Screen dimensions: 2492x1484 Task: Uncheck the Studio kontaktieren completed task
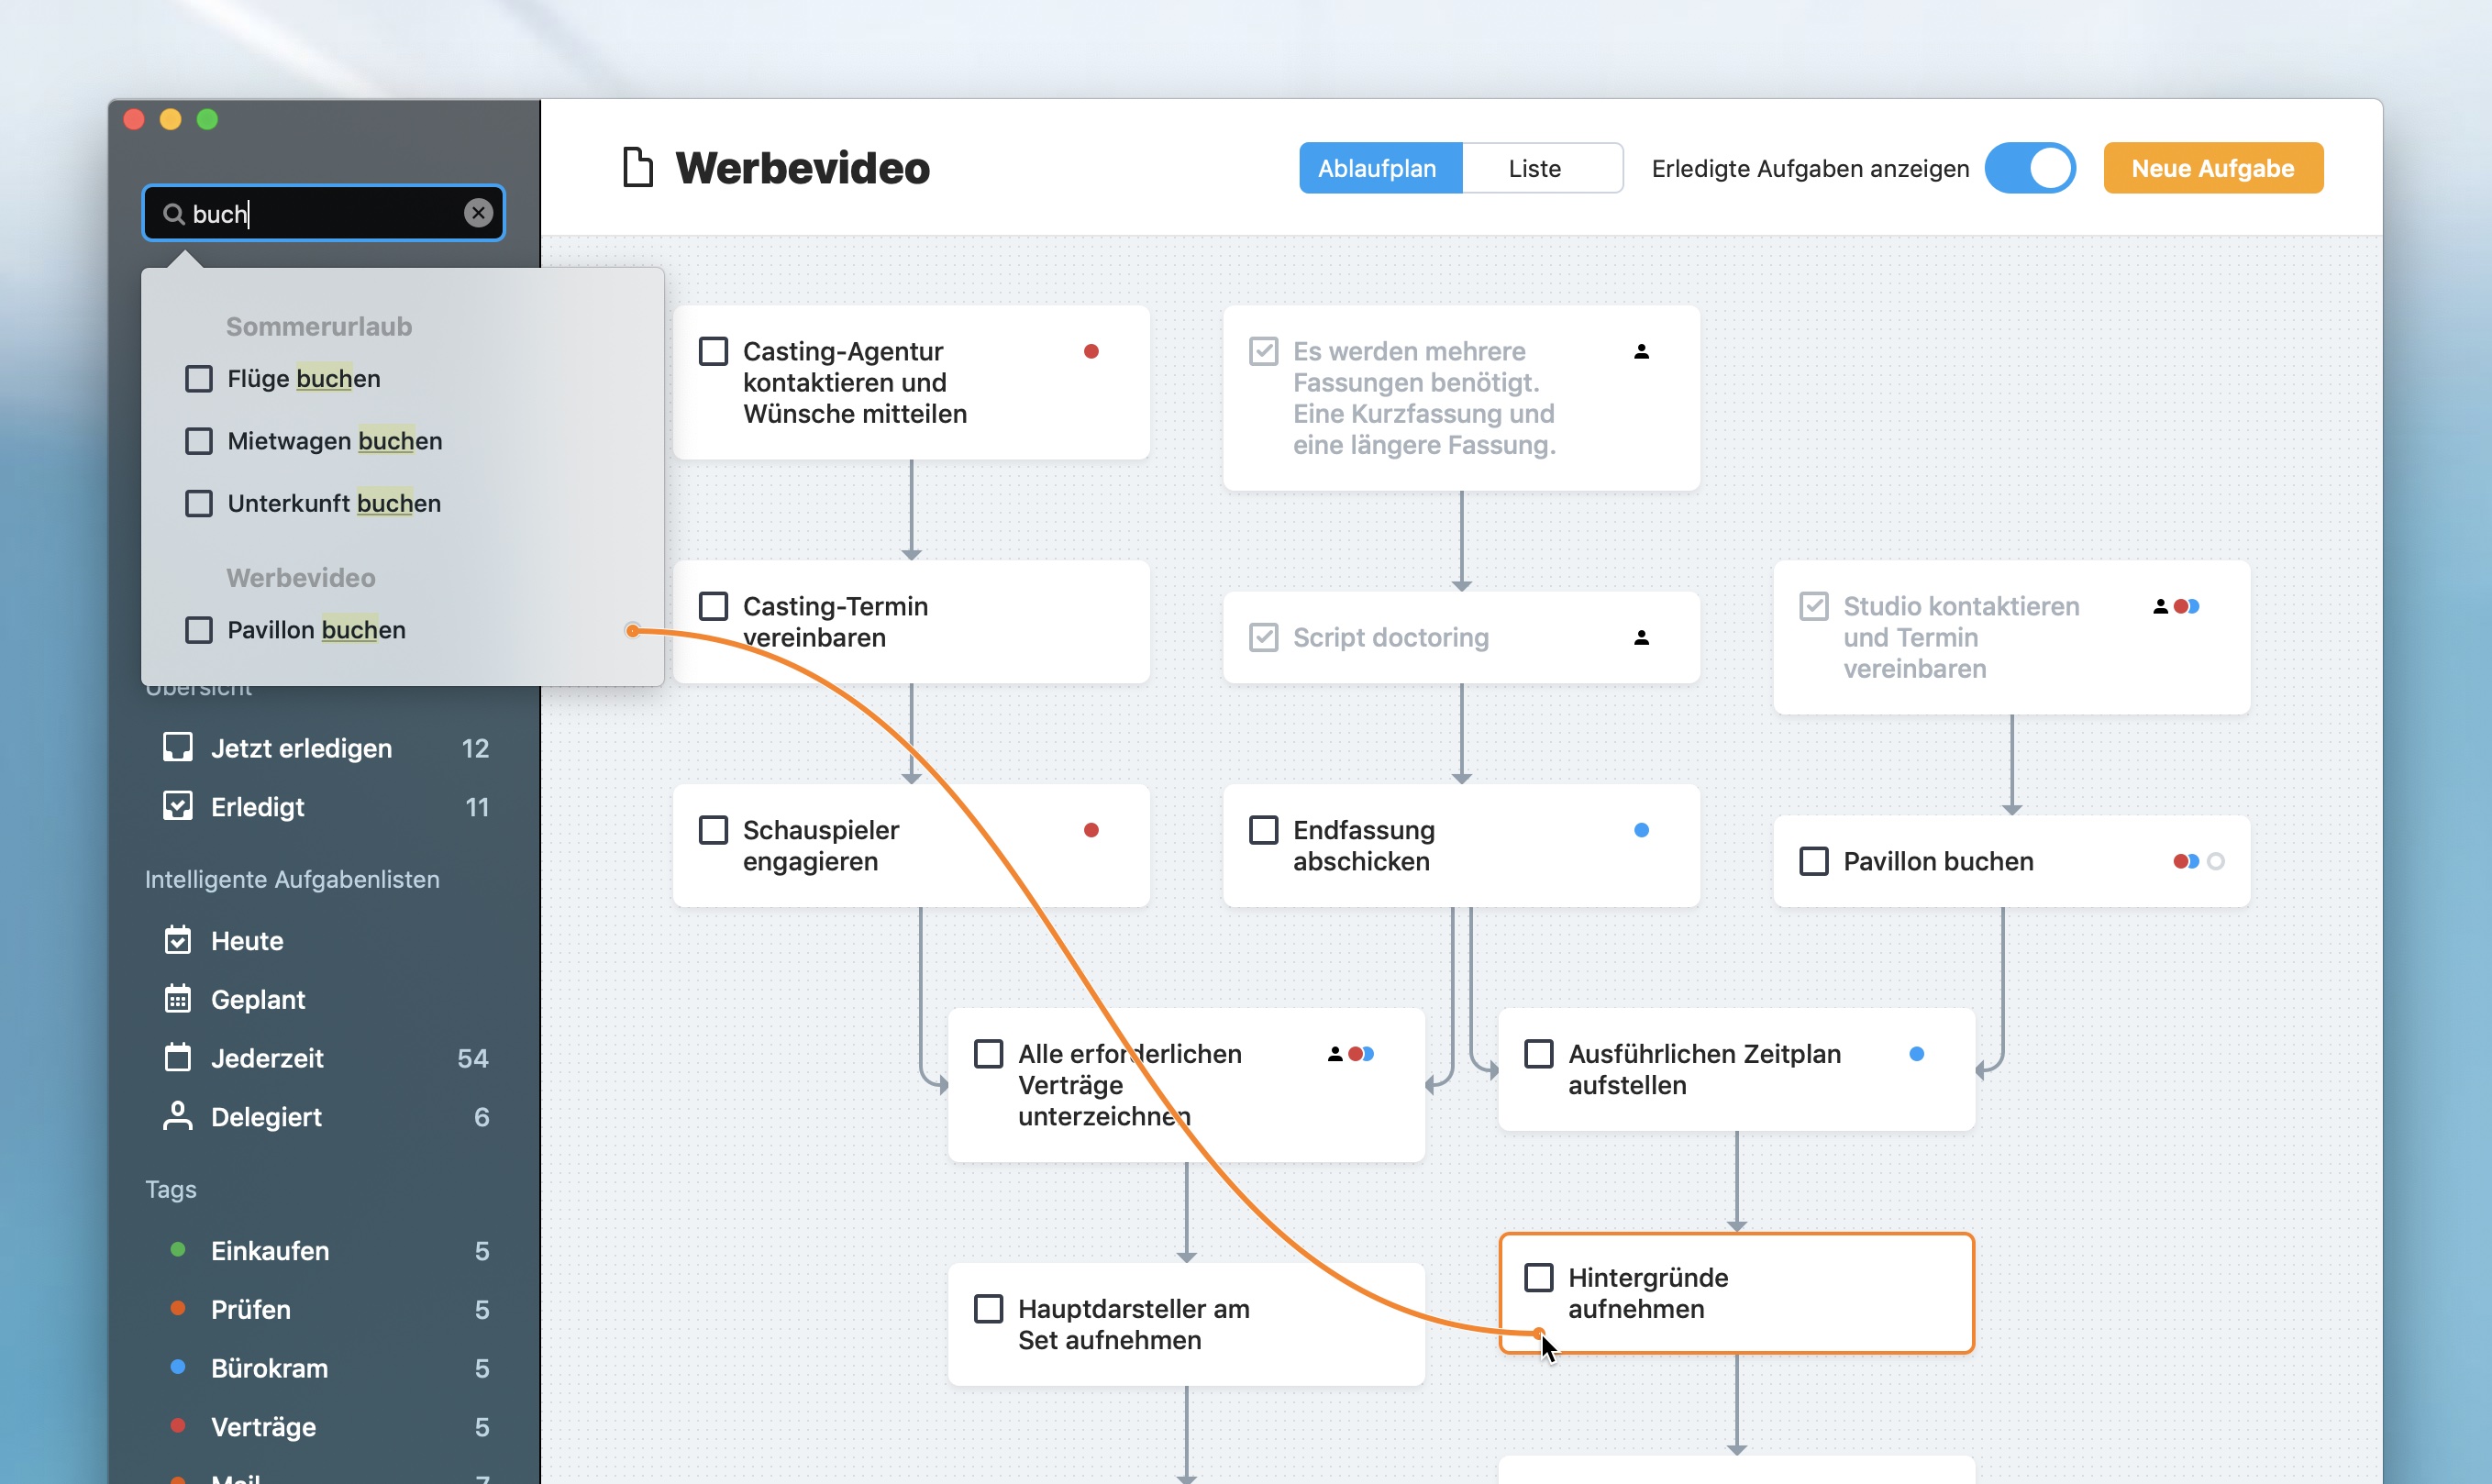click(1813, 606)
